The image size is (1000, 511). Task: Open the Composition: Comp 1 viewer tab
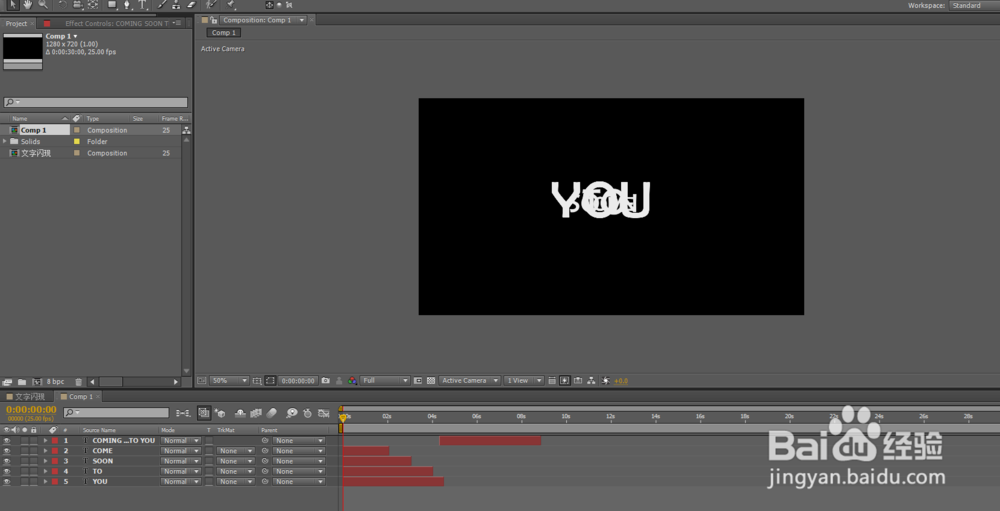click(258, 20)
